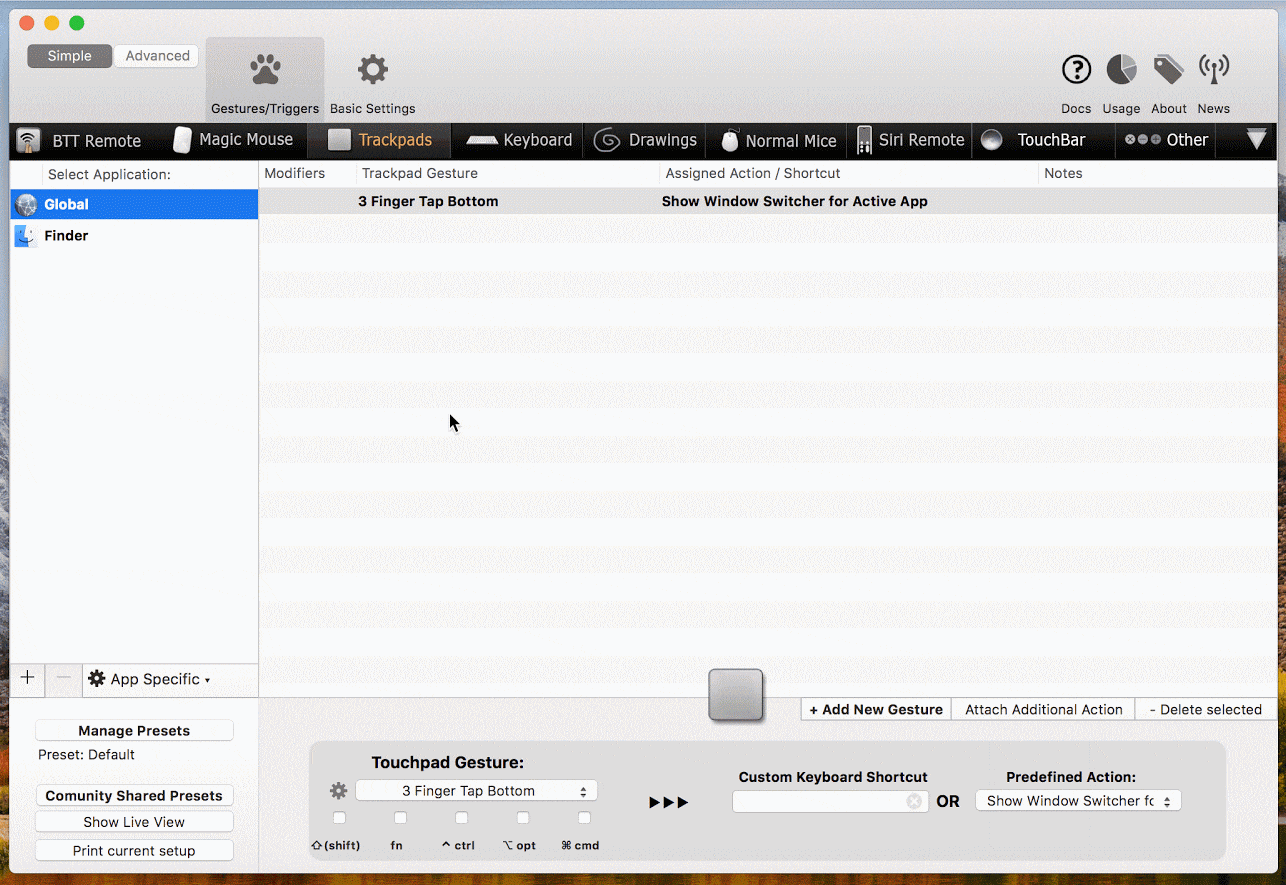Click the Drawings spiral icon
Viewport: 1286px width, 885px height.
[607, 140]
